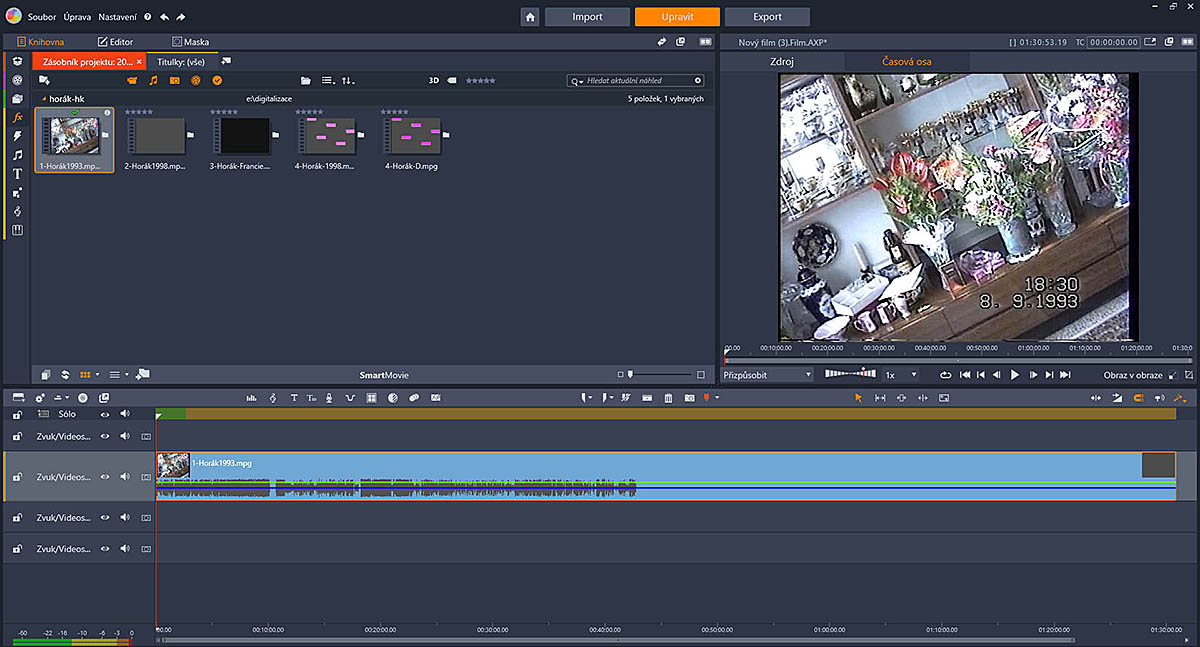Click the trash can icon in timeline toolbar

pos(668,398)
